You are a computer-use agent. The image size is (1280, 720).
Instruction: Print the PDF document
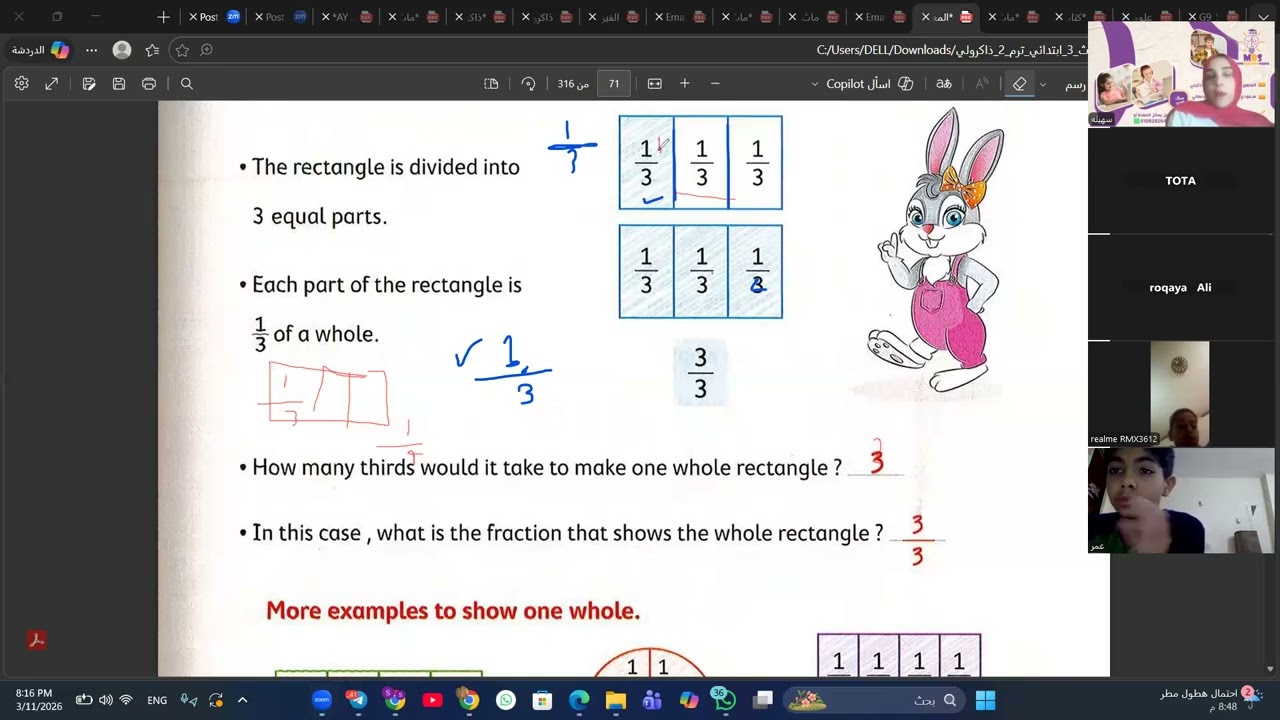point(149,84)
